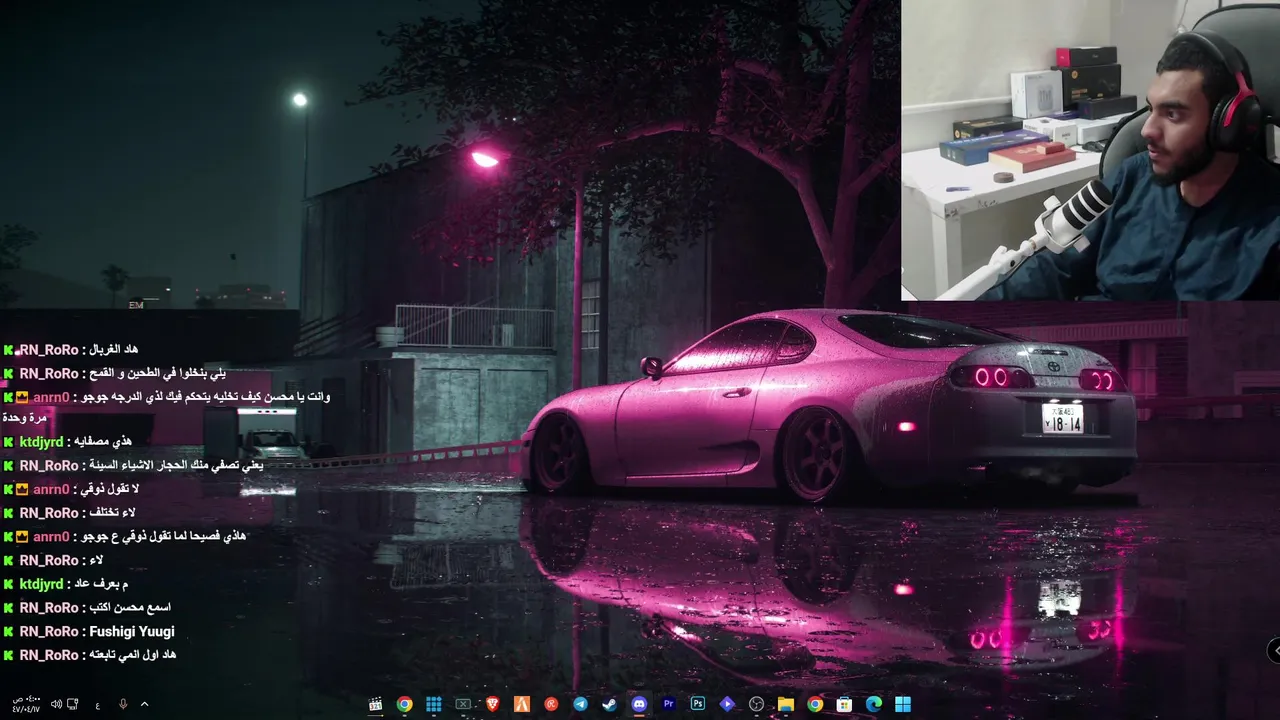Expand hidden system tray icons chevron
Viewport: 1280px width, 720px height.
pyautogui.click(x=144, y=704)
